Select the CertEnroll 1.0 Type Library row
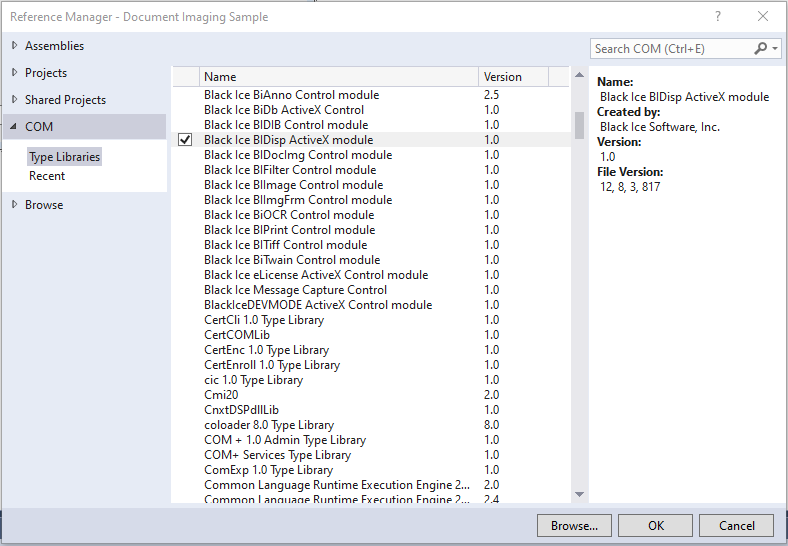 (272, 365)
